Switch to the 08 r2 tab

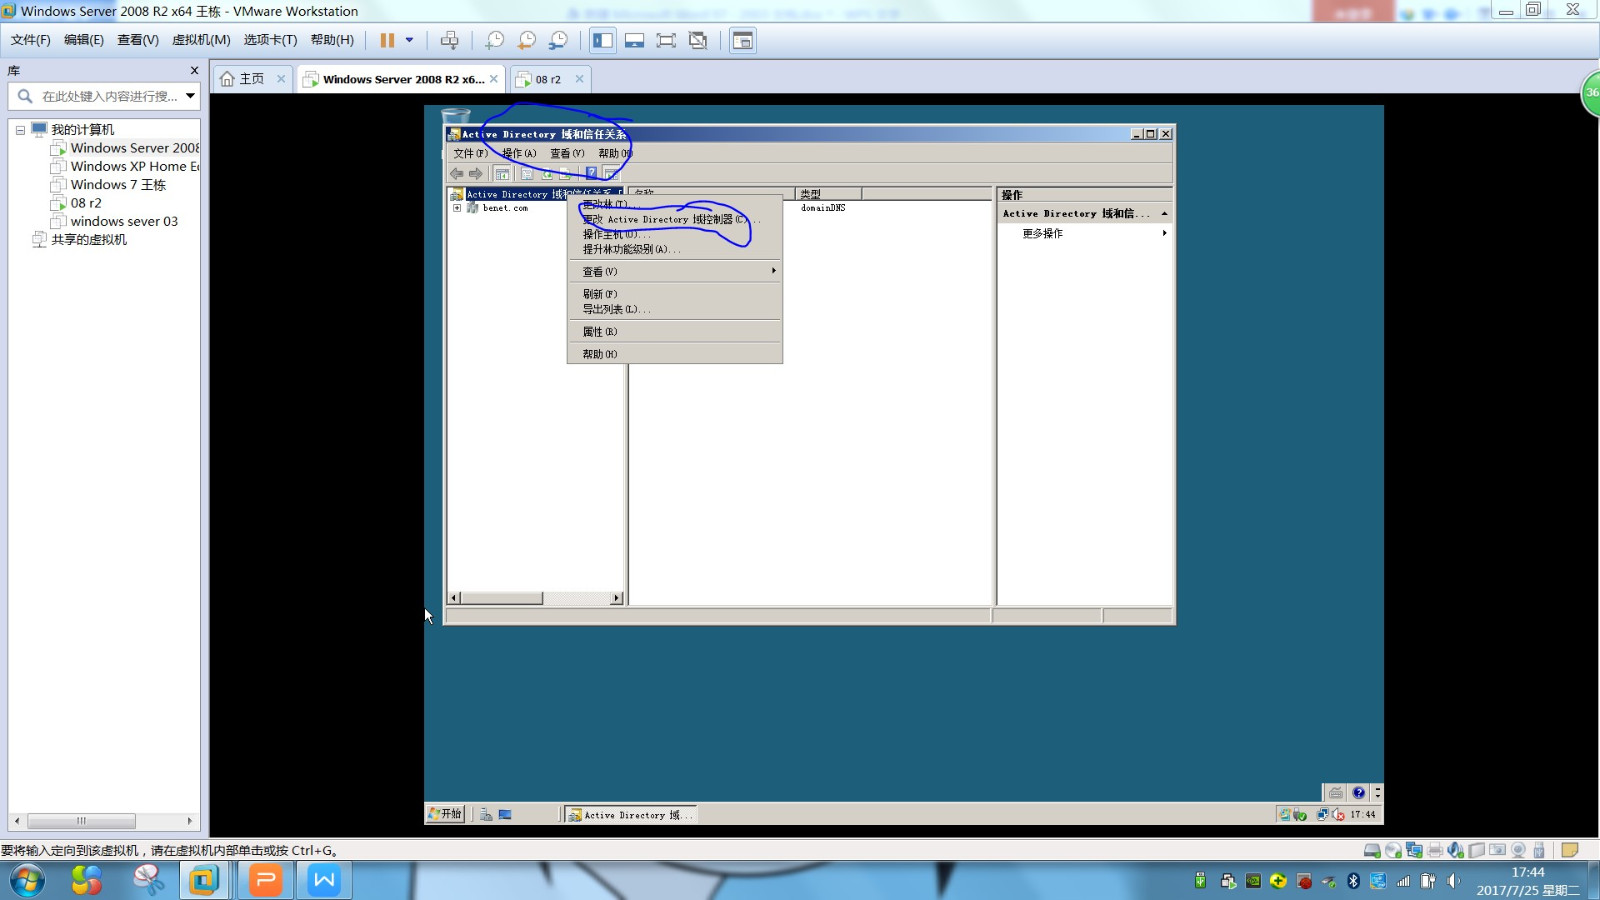coord(540,79)
